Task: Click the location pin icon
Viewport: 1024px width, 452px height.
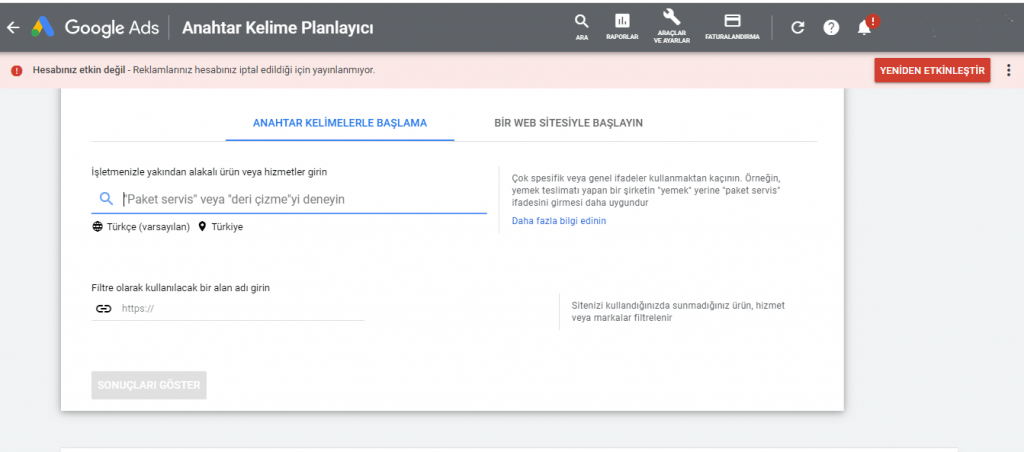Action: click(x=202, y=227)
